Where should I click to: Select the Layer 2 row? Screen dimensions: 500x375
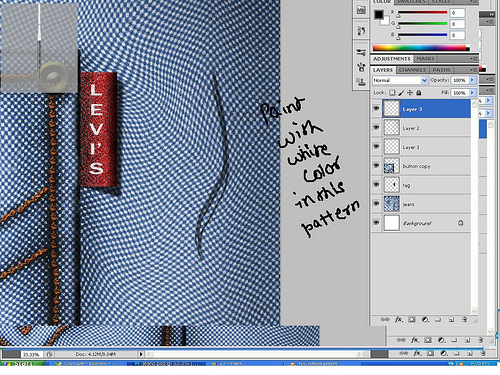point(421,128)
